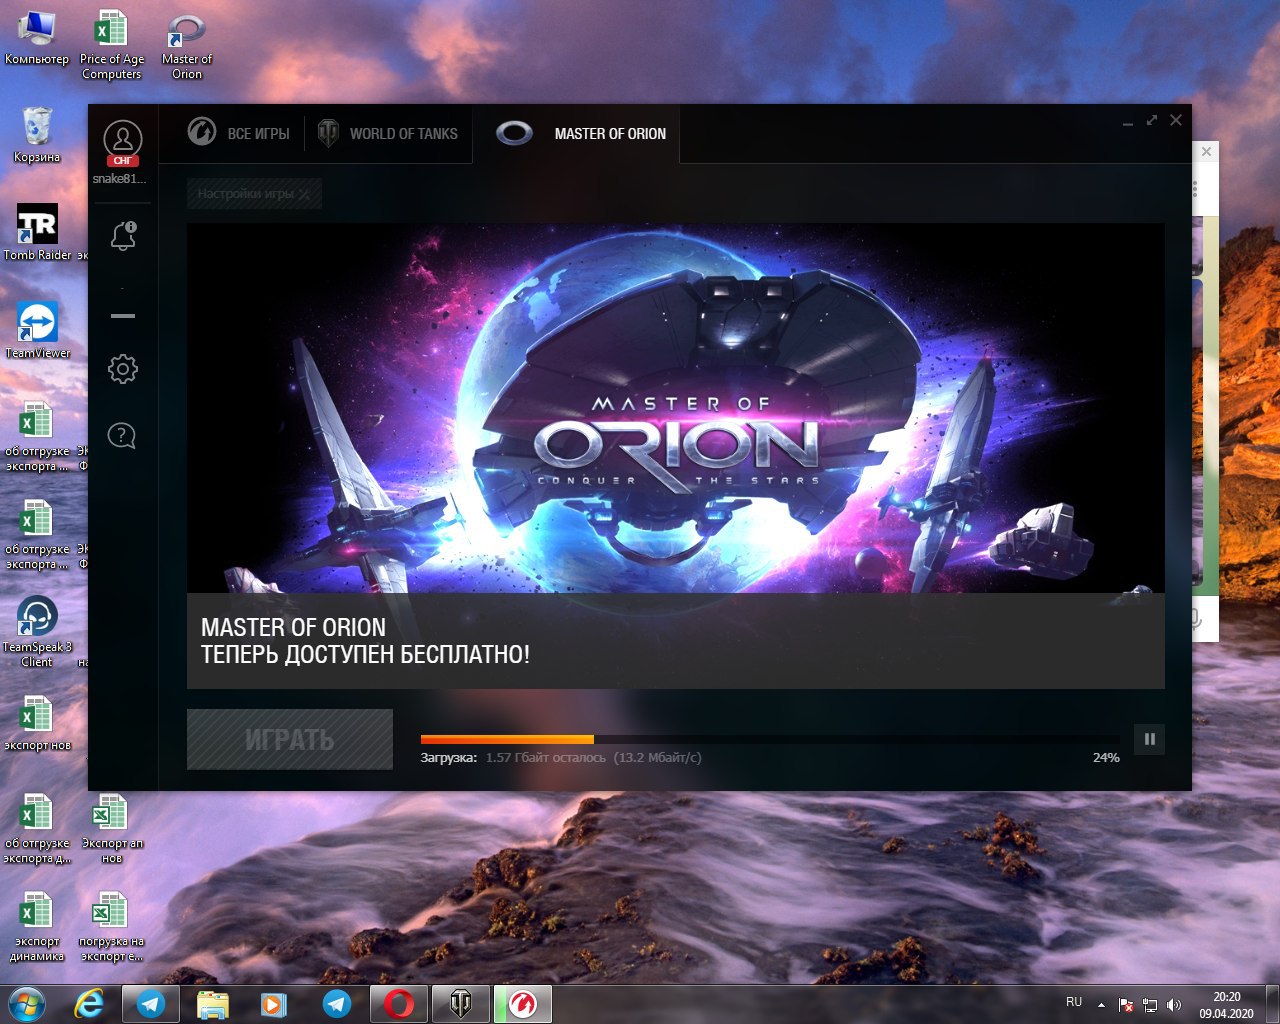The height and width of the screenshot is (1024, 1280).
Task: Switch to Wargaming Game Center taskbar button
Action: (523, 1004)
